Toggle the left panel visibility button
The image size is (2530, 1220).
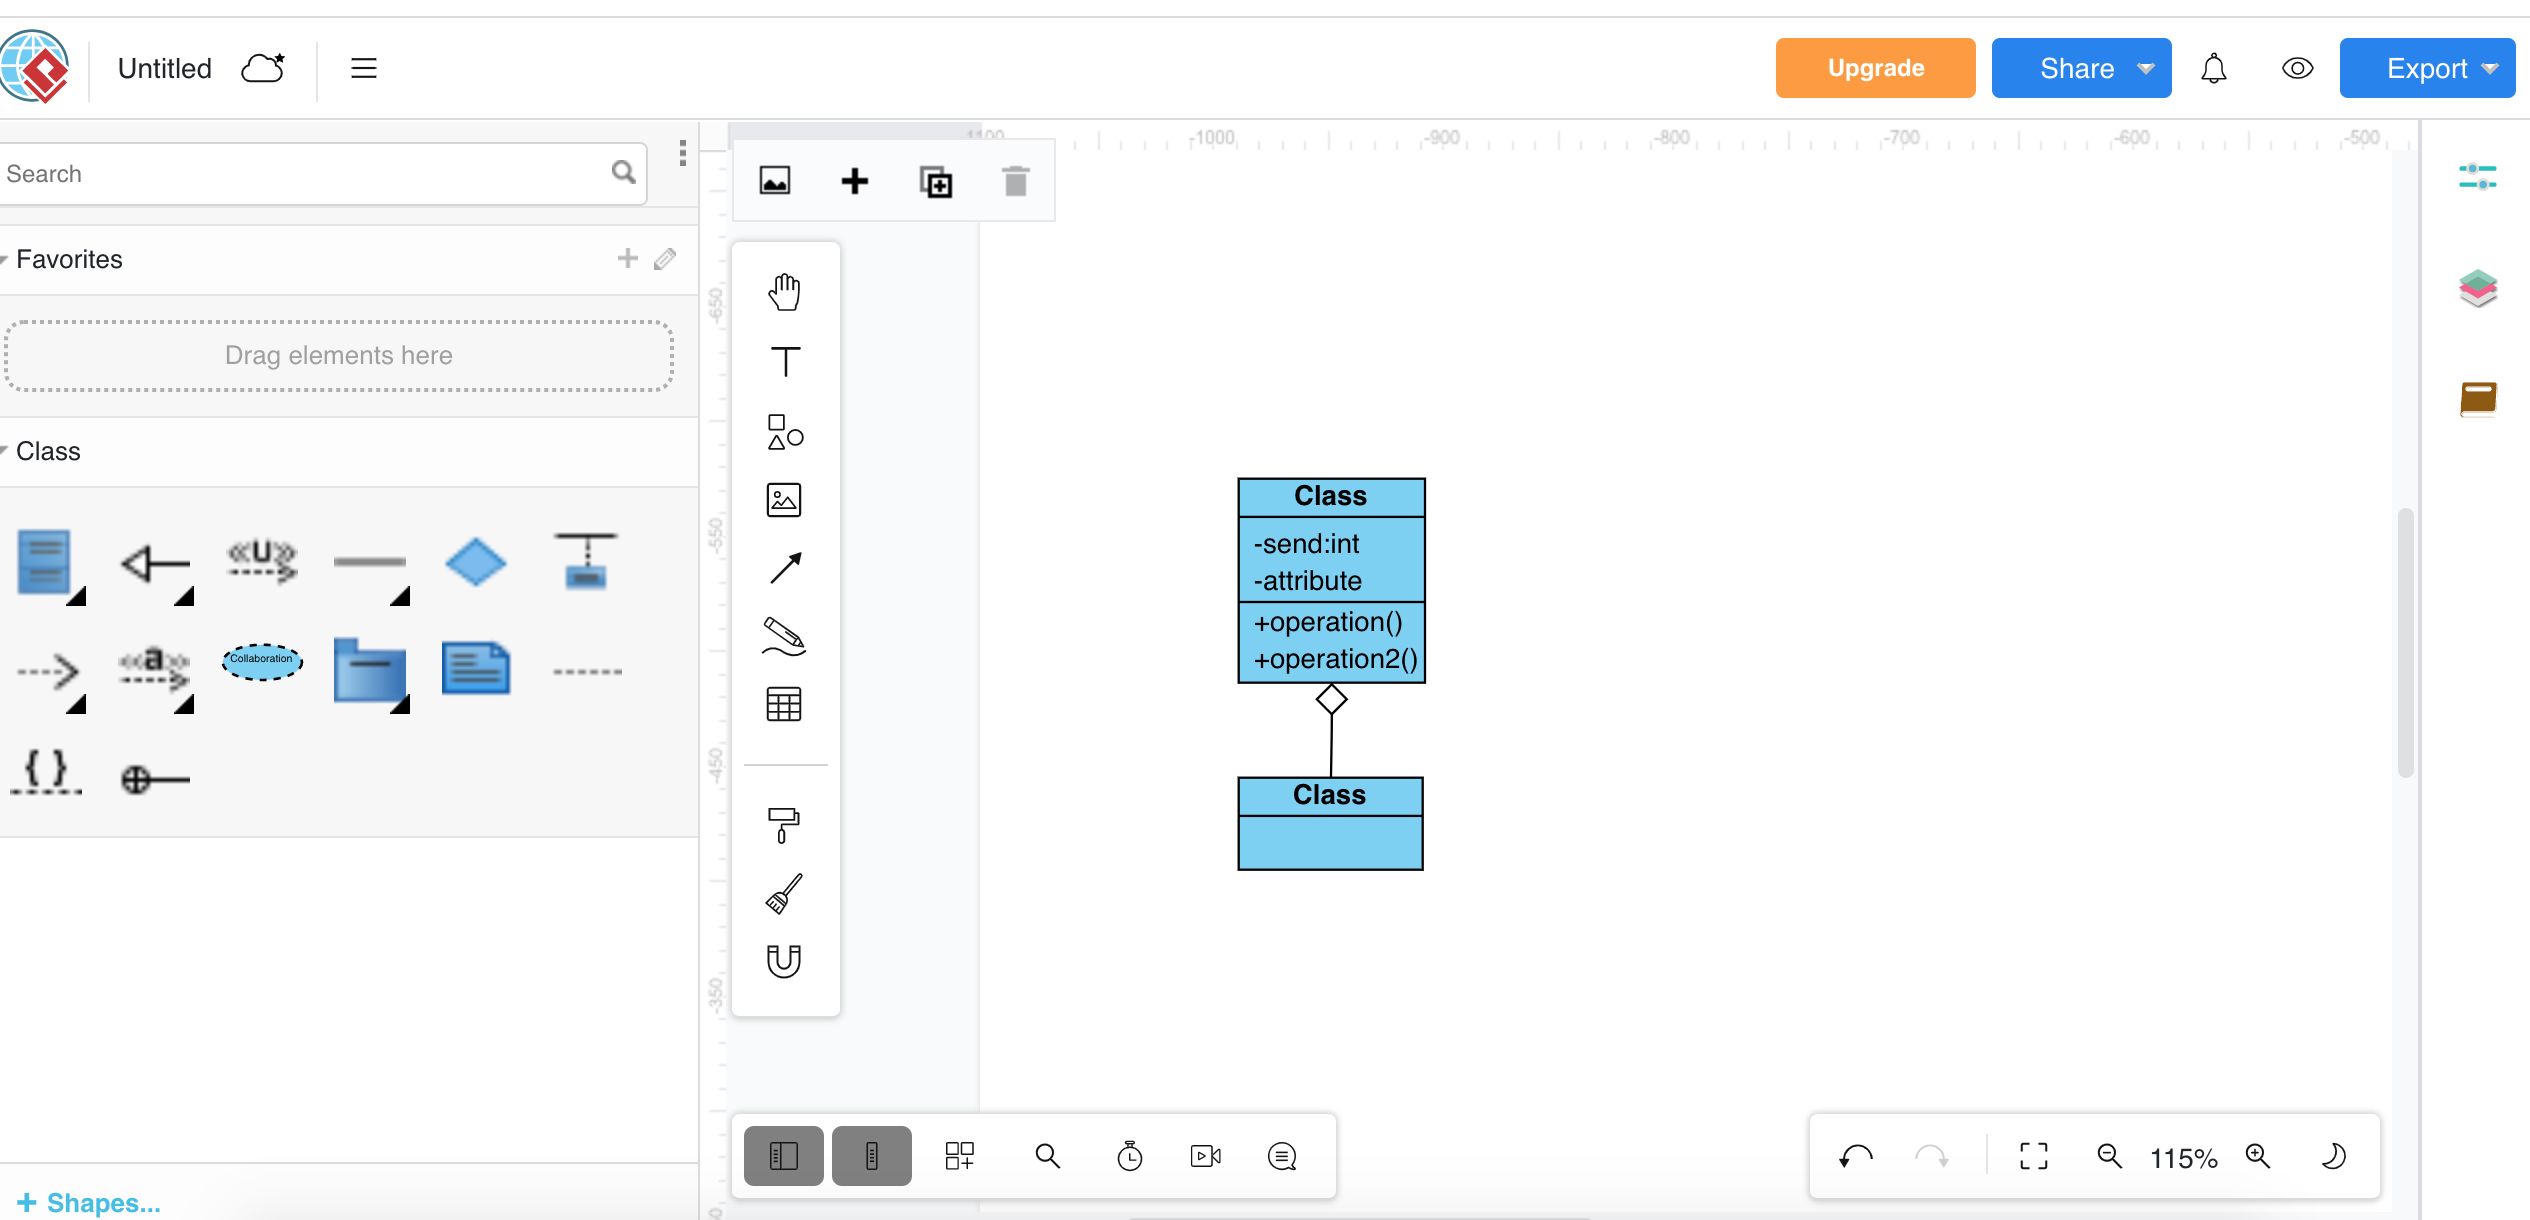(x=784, y=1156)
